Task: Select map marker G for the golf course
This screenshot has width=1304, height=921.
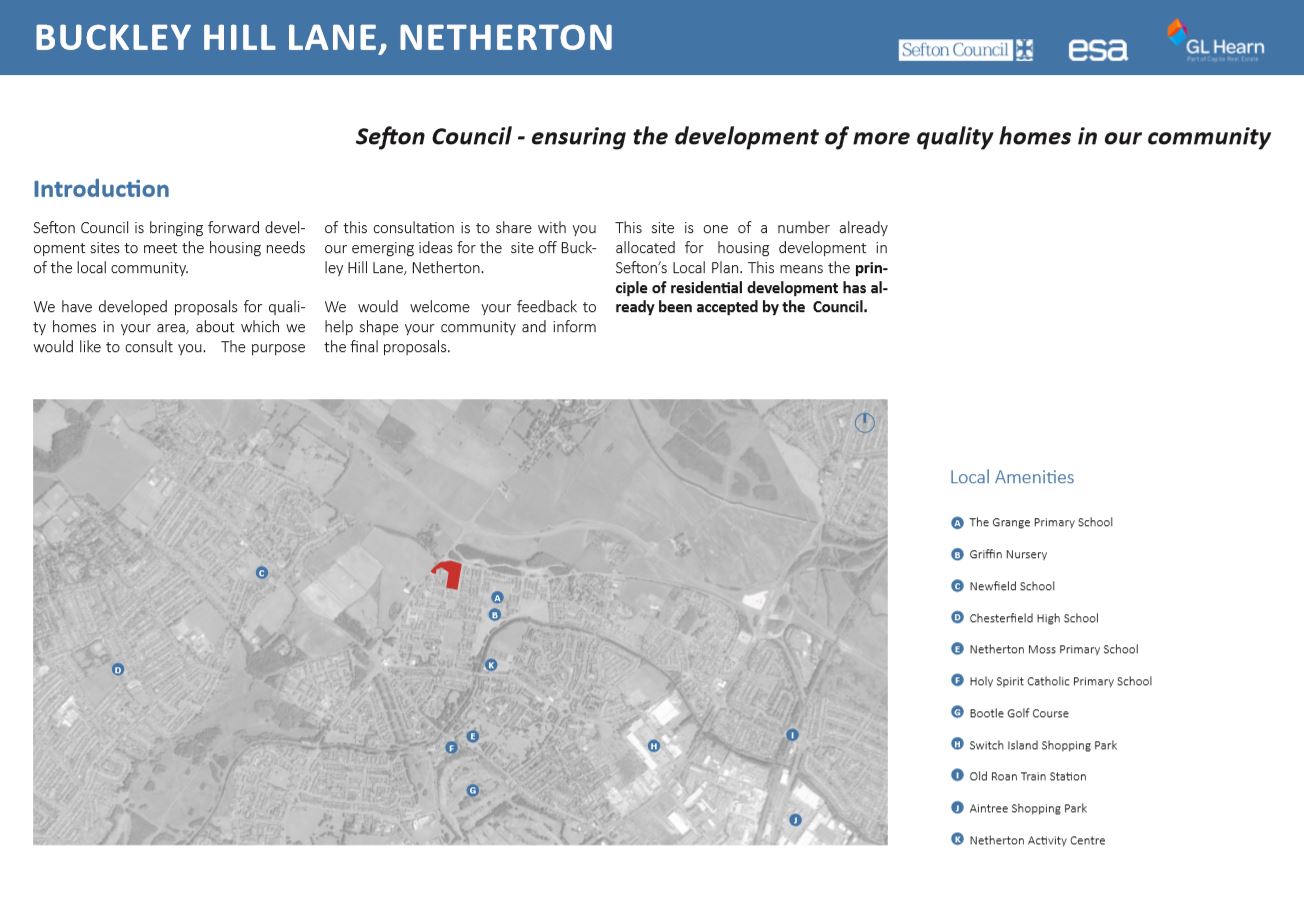Action: pos(473,790)
